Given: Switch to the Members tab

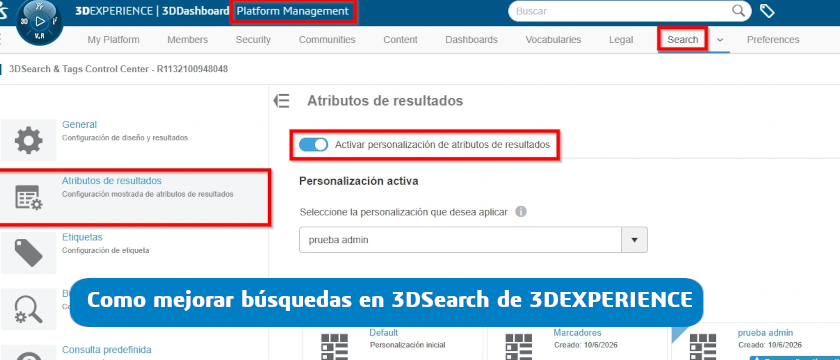Looking at the screenshot, I should coord(188,40).
